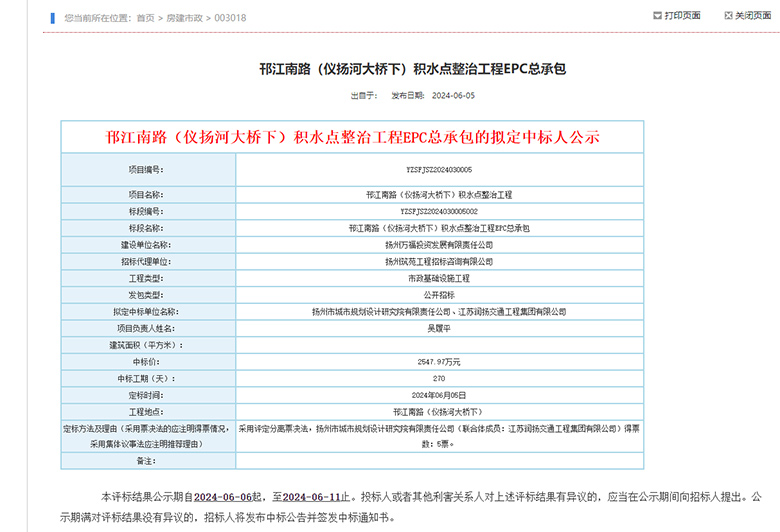Click the 项目编号 label
The width and height of the screenshot is (780, 532).
pos(146,170)
